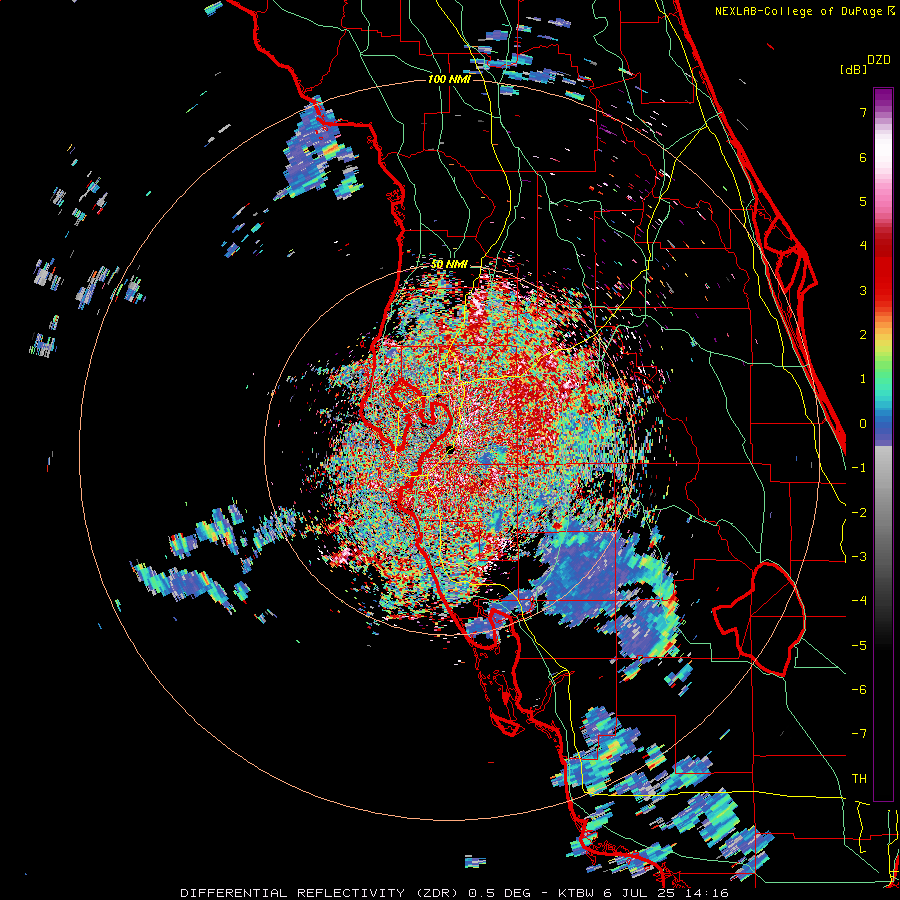The height and width of the screenshot is (900, 900).
Task: Click the -4 value on color scale
Action: tap(859, 601)
